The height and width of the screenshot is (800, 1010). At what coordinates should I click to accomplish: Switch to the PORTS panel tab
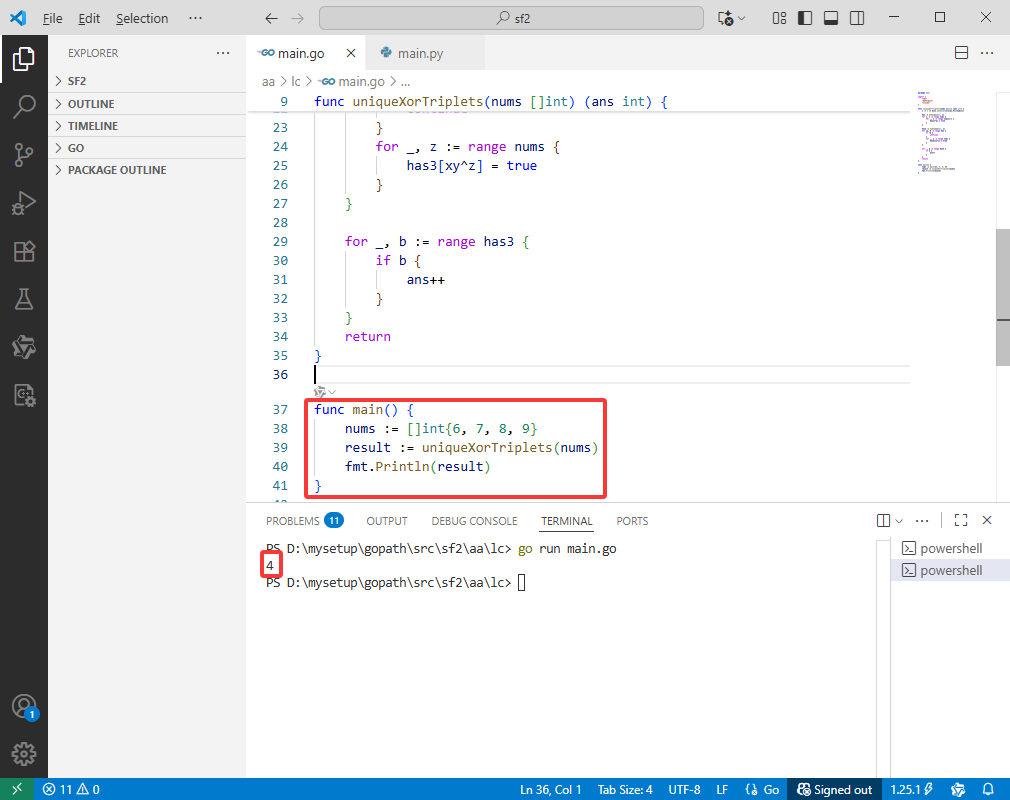632,520
